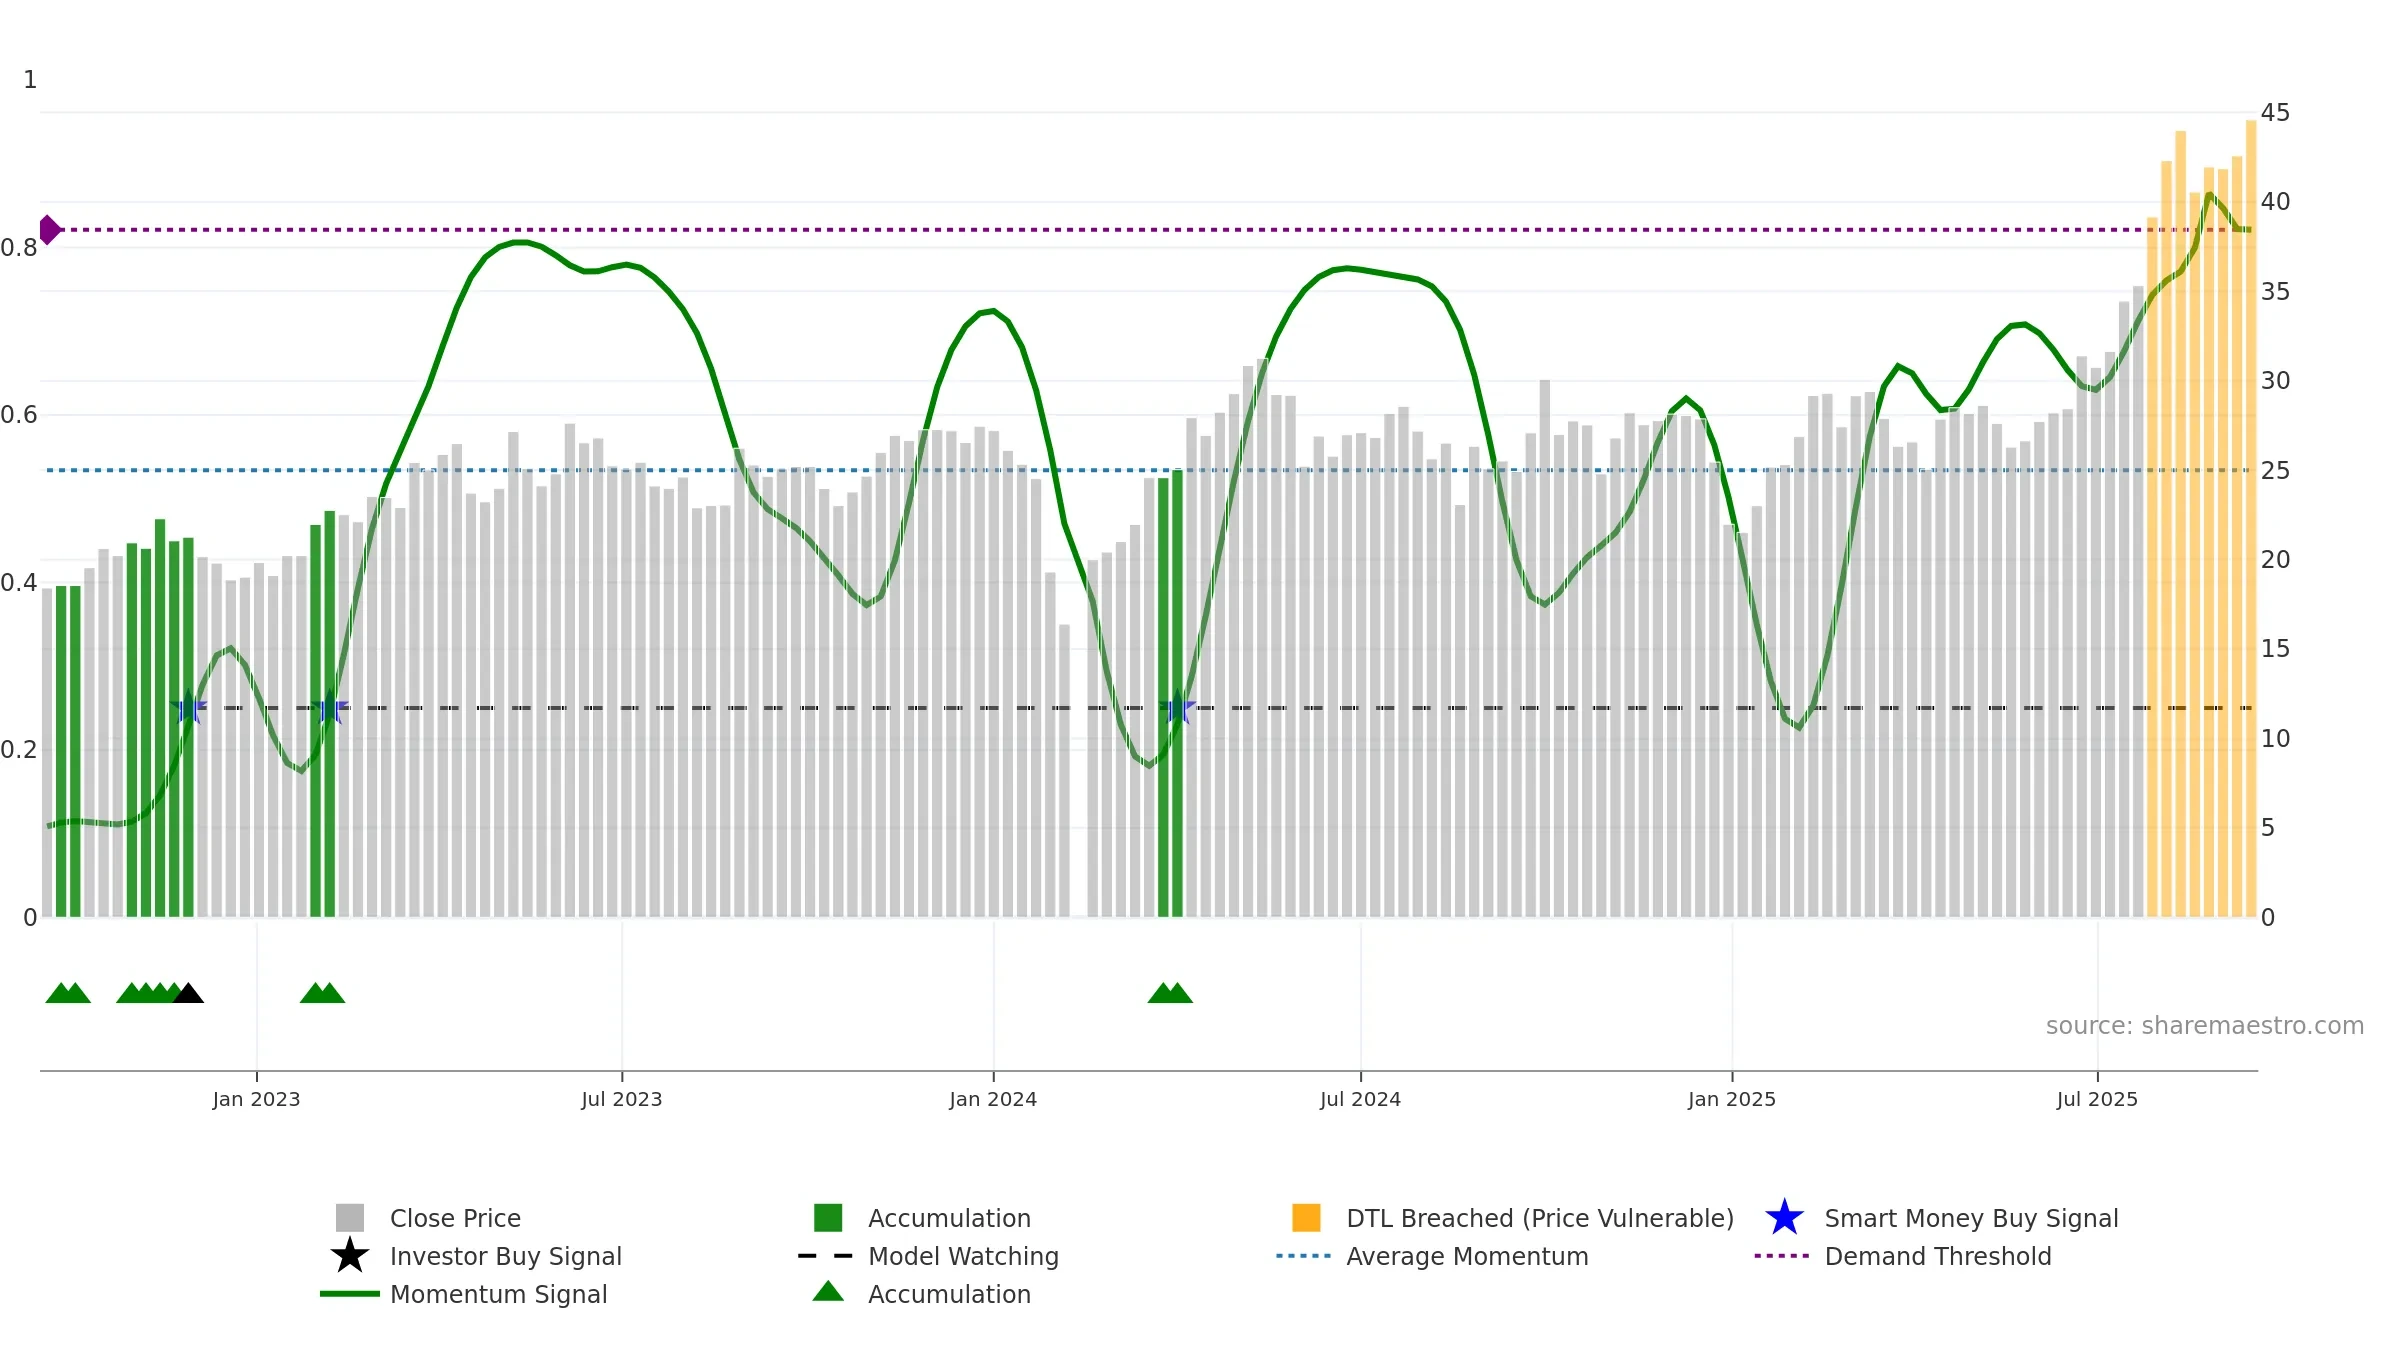
Task: Click the green square Accumulation legend swatch
Action: tap(828, 1218)
